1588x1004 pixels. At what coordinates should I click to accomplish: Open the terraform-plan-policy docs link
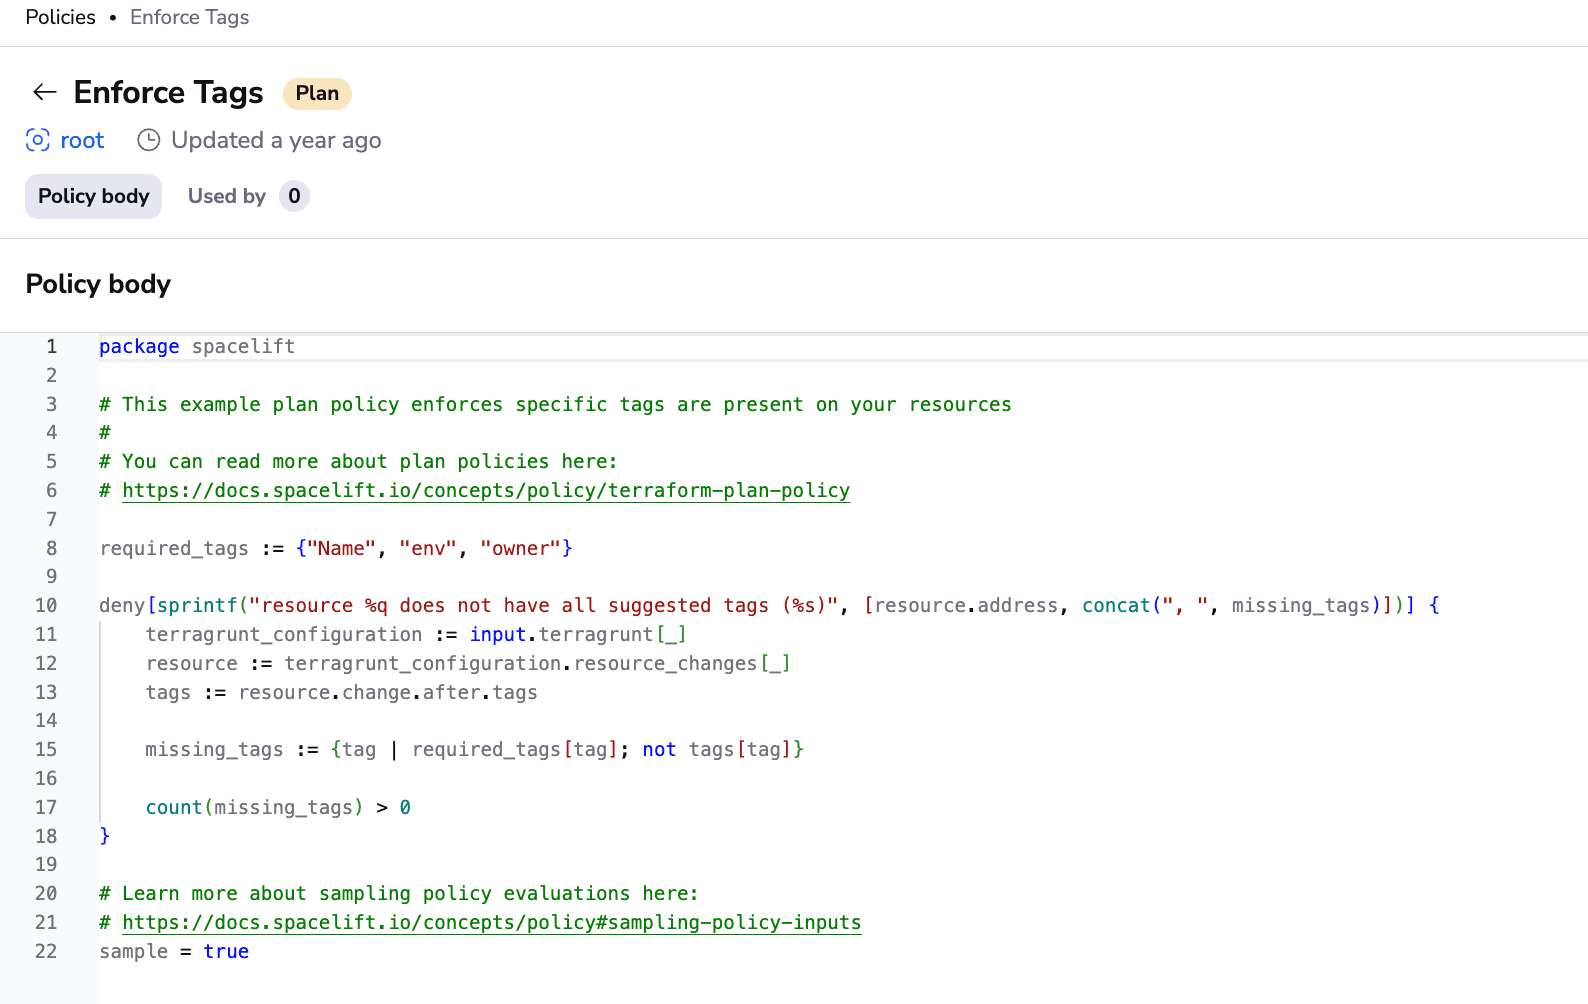486,490
